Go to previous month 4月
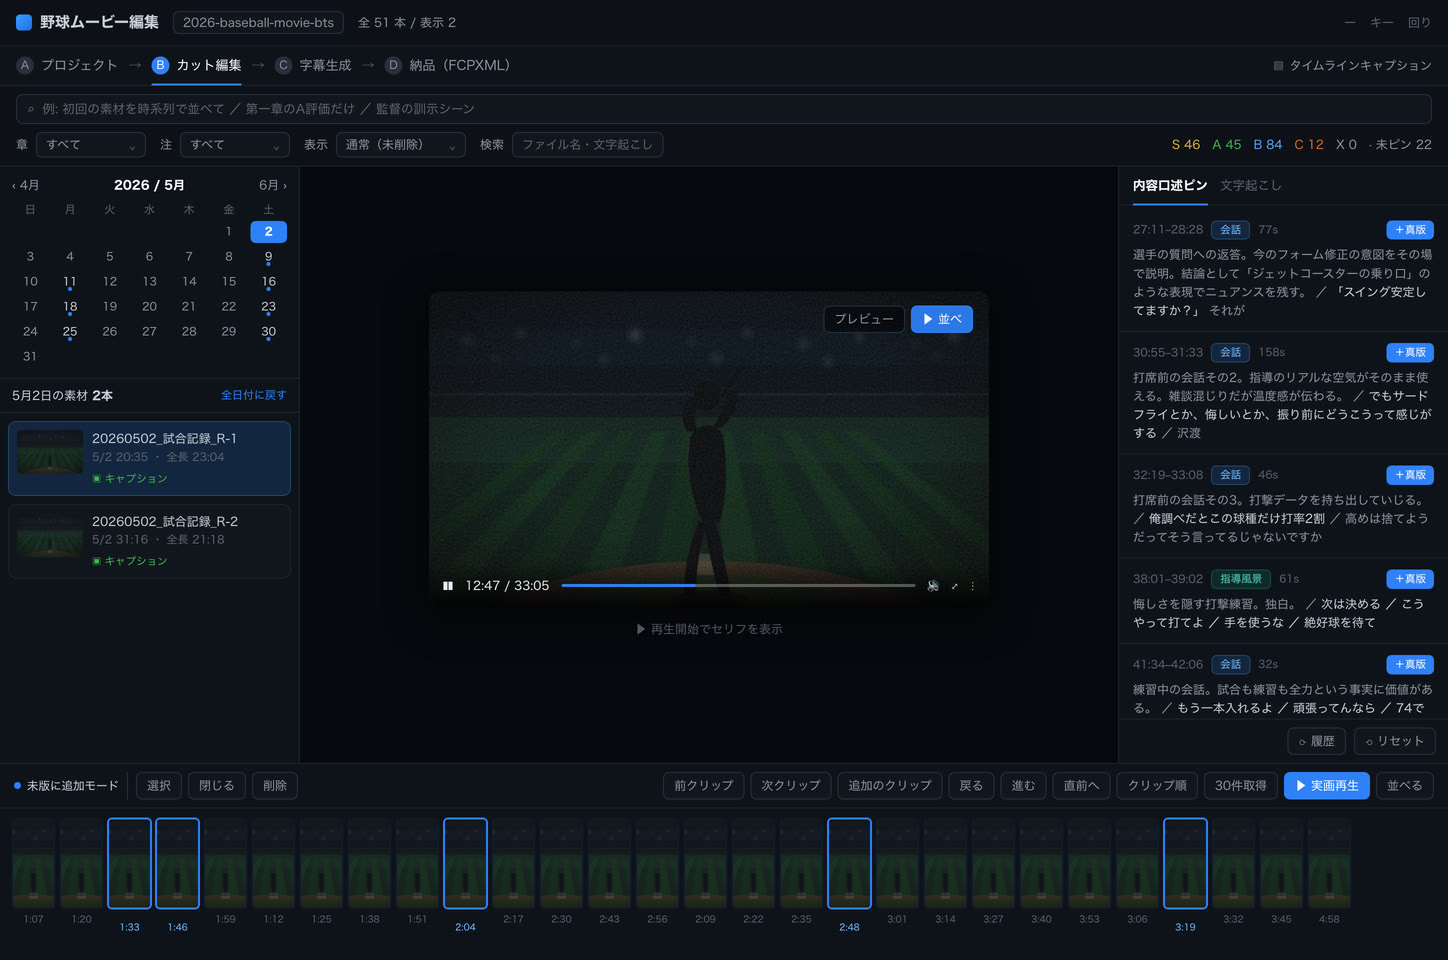This screenshot has height=960, width=1448. click(x=26, y=185)
